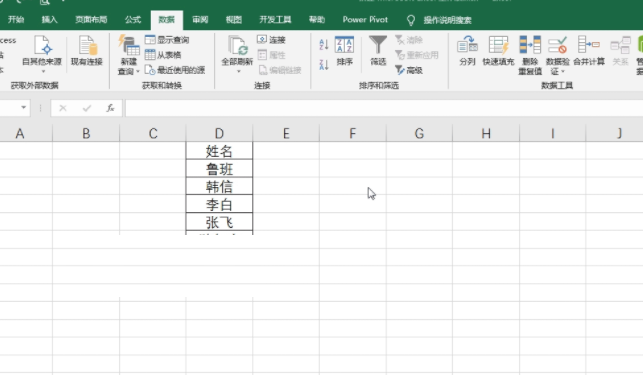This screenshot has width=643, height=375.
Task: Select column B header
Action: (x=86, y=133)
